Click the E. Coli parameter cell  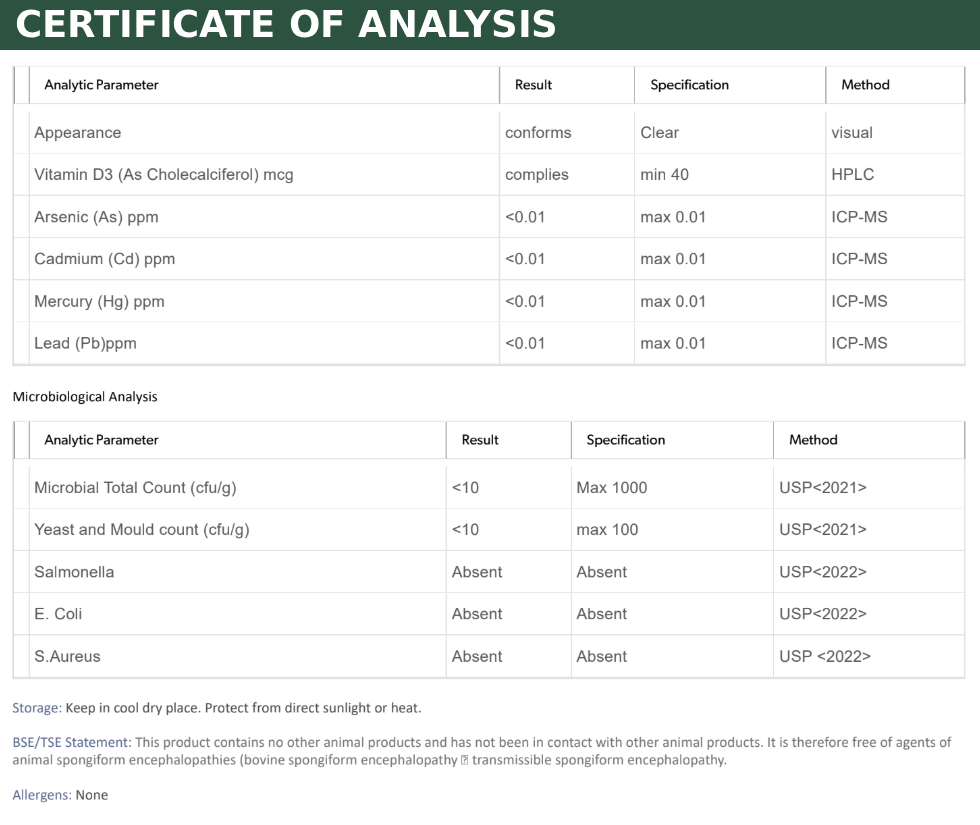click(58, 614)
